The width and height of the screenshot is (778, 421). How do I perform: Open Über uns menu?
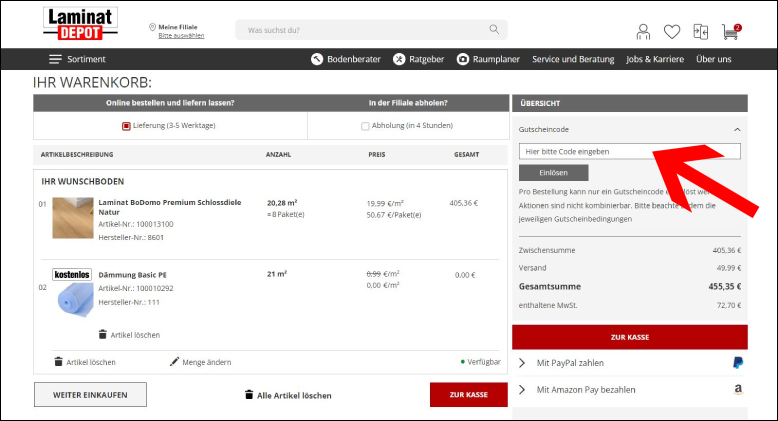coord(713,59)
